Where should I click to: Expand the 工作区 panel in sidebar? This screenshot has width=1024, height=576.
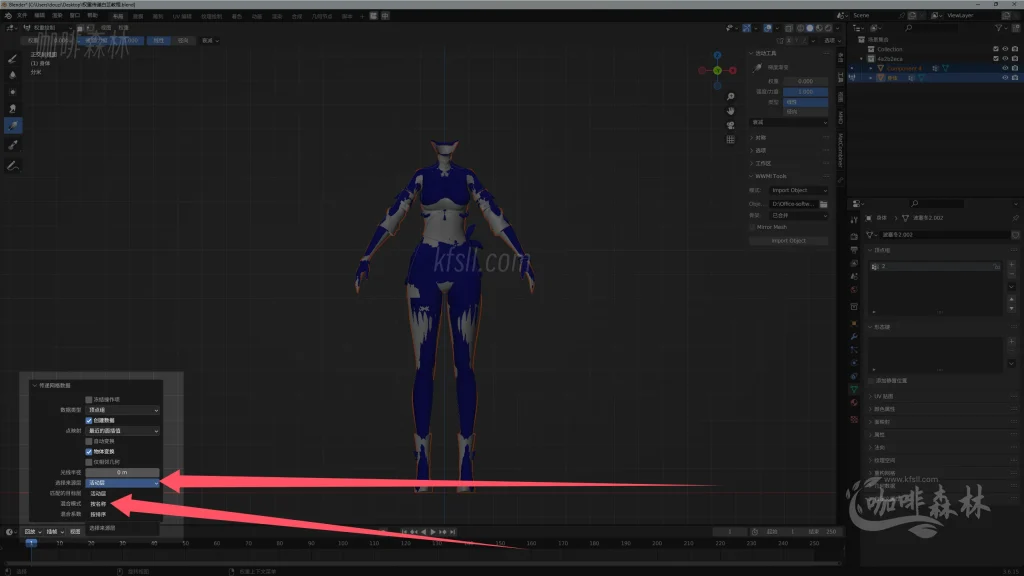click(762, 163)
